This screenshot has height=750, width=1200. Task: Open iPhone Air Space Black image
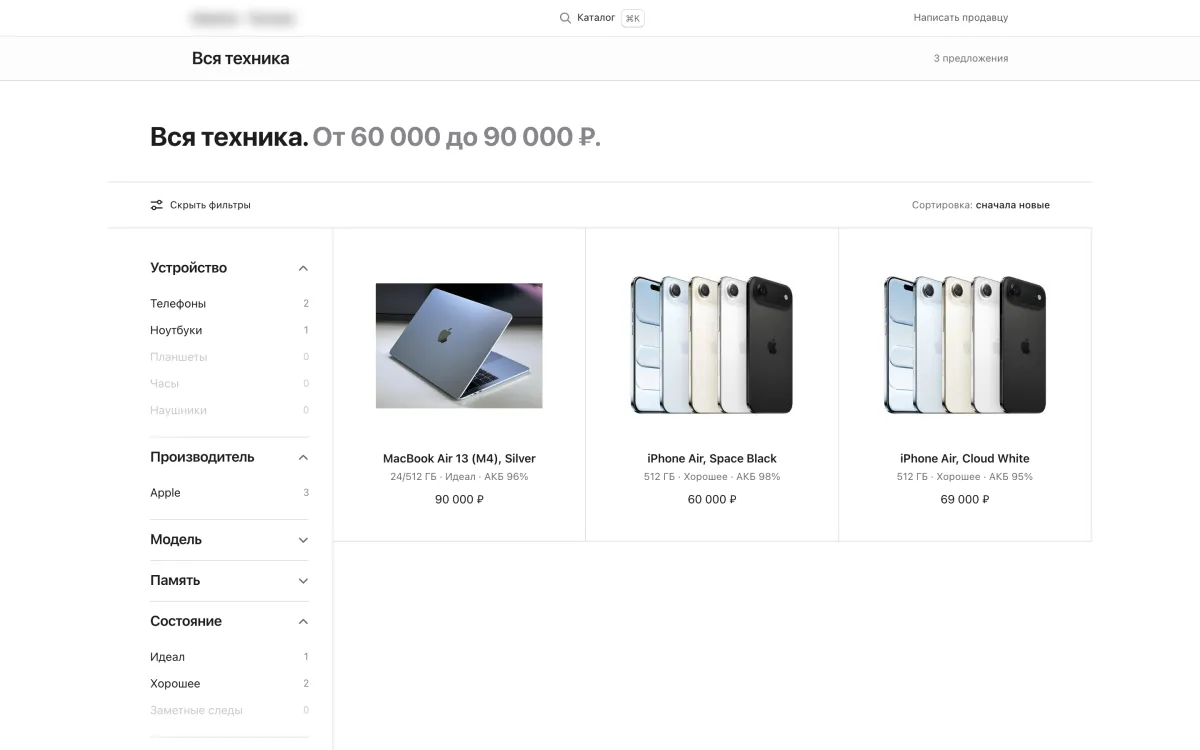coord(712,345)
